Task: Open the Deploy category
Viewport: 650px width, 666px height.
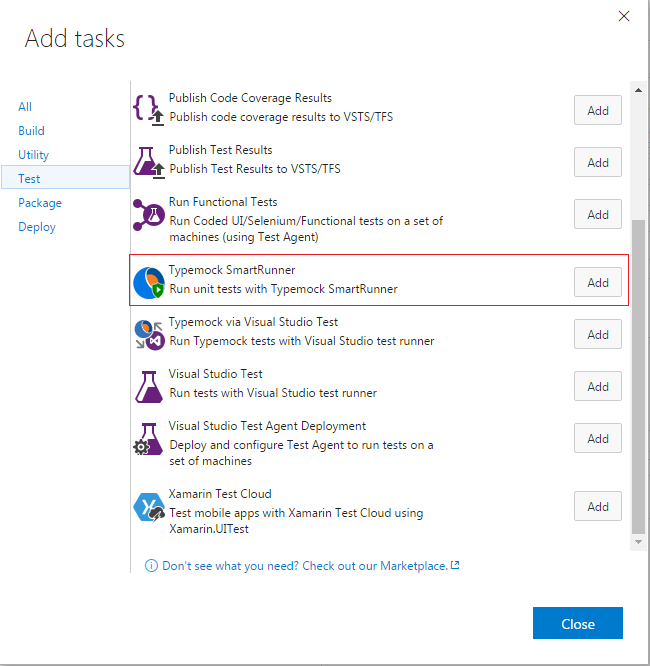Action: pyautogui.click(x=37, y=227)
